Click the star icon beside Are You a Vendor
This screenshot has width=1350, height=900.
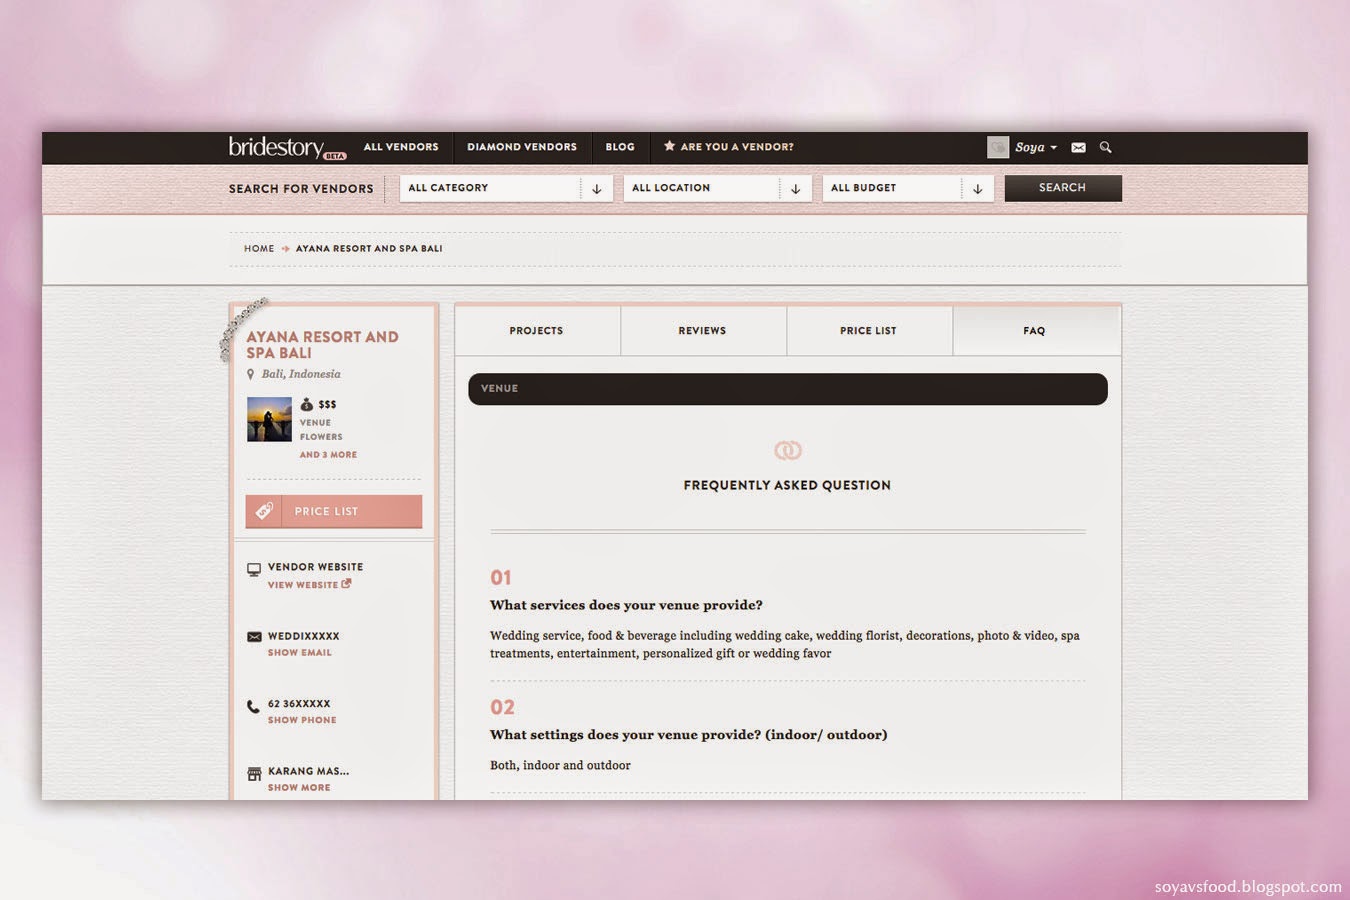tap(669, 146)
